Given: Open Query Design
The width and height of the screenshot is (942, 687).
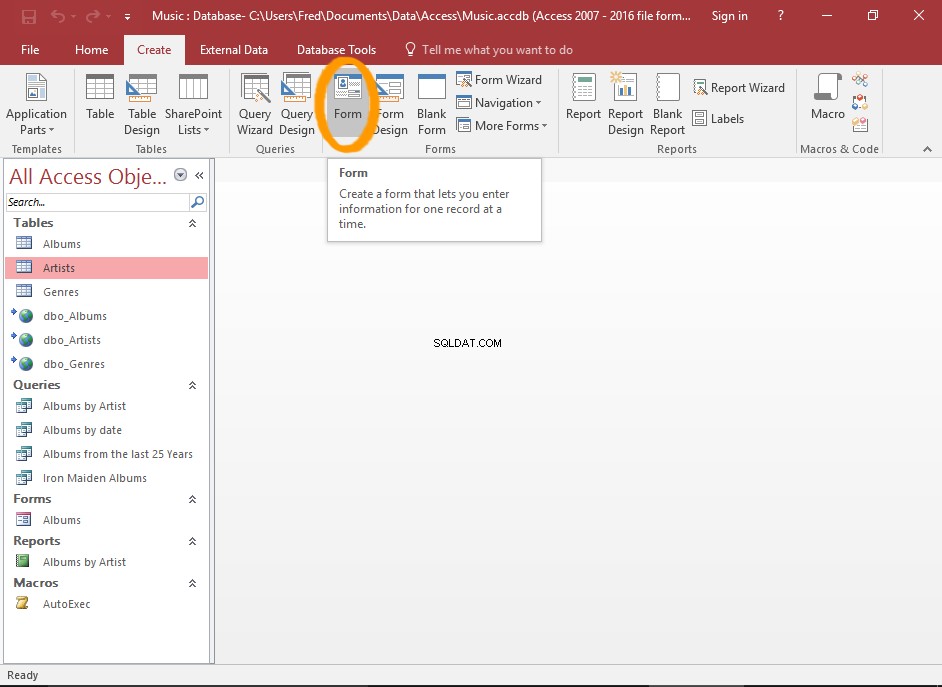Looking at the screenshot, I should [x=297, y=104].
